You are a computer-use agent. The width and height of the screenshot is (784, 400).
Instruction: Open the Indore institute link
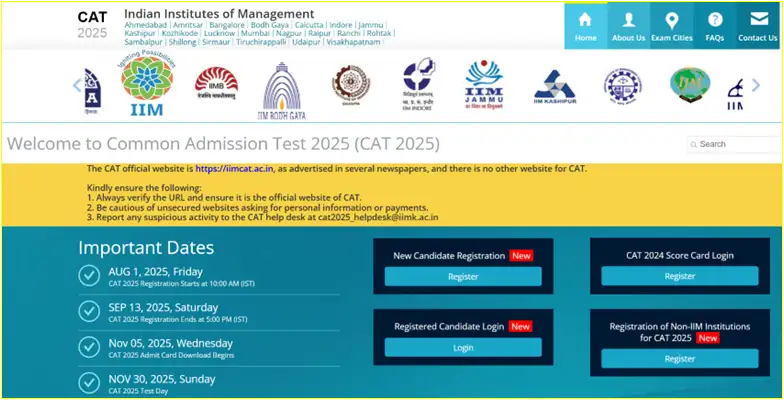pyautogui.click(x=341, y=25)
